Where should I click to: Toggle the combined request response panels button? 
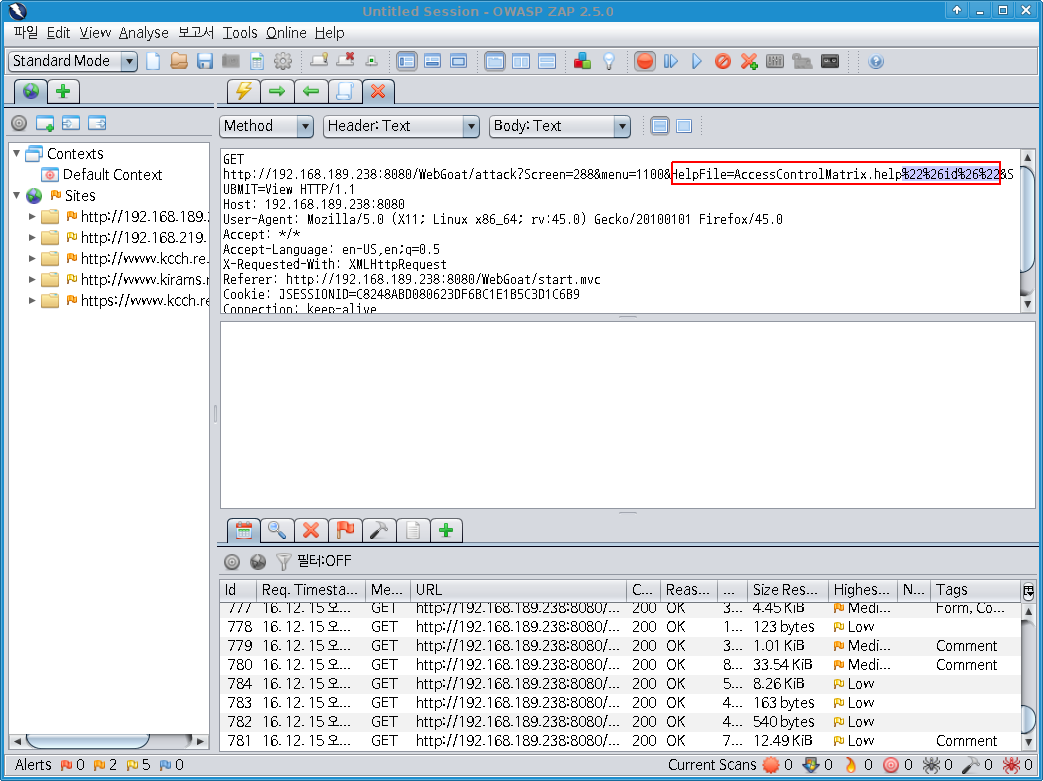[495, 61]
